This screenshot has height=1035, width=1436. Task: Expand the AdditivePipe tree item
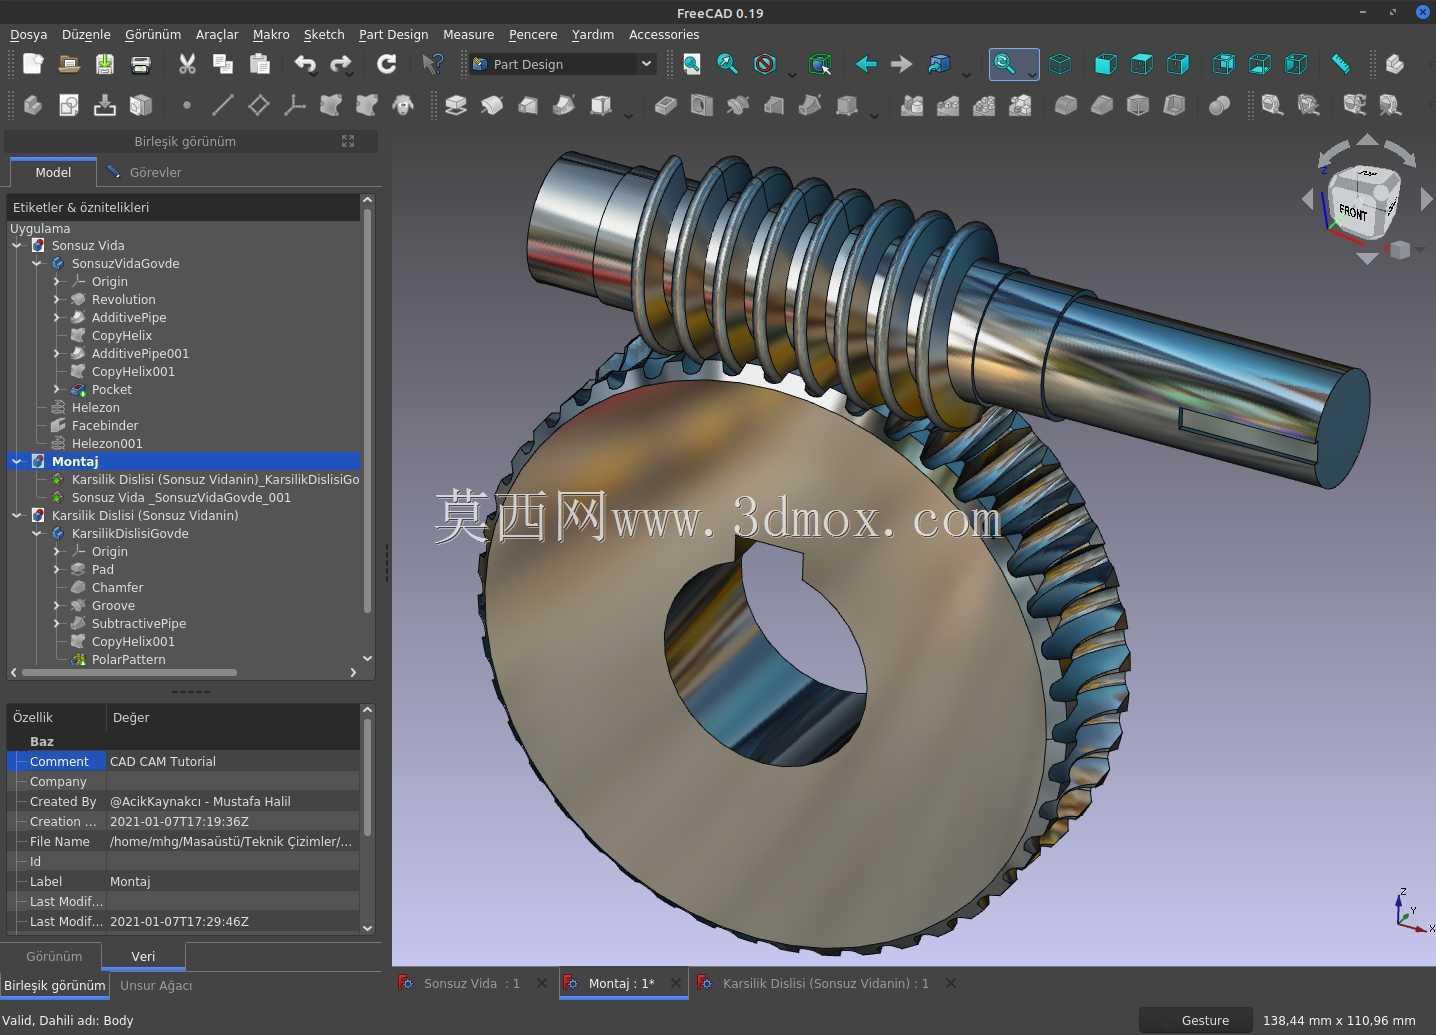(57, 317)
